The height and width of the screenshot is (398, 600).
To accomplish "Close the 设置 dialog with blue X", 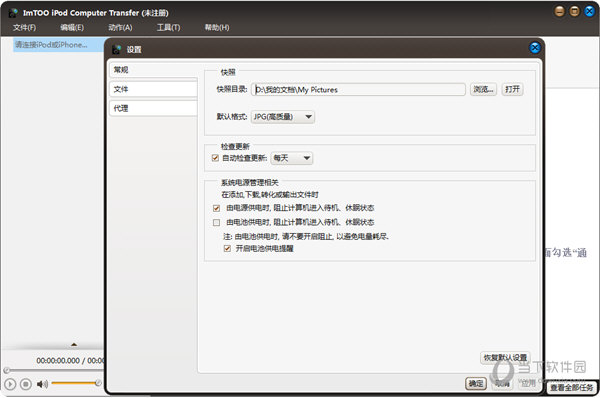I will pyautogui.click(x=535, y=48).
